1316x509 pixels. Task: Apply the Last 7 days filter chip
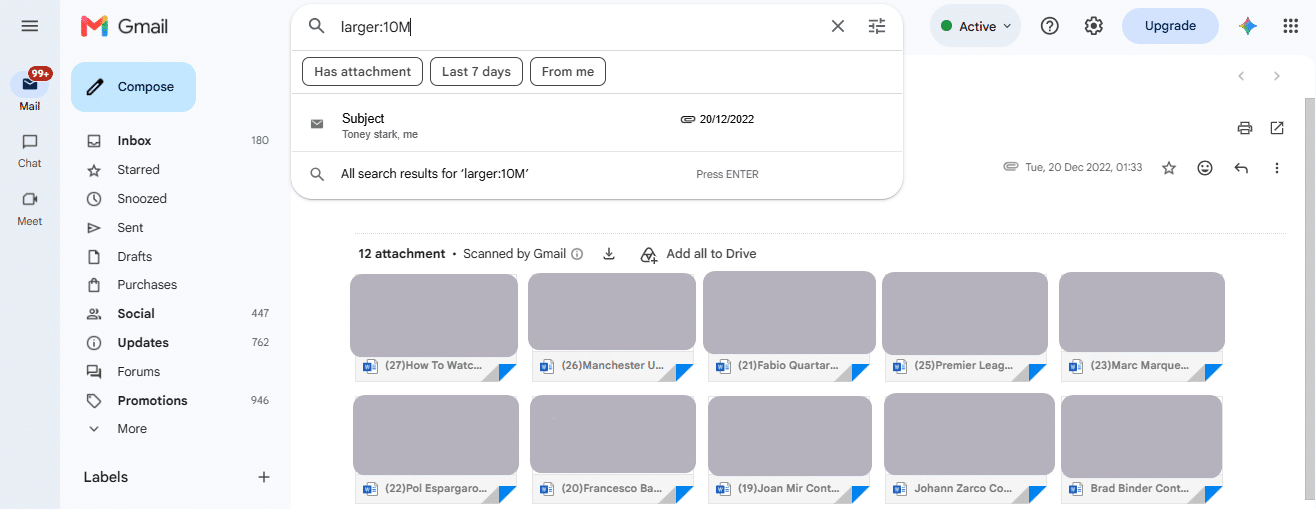pos(476,72)
